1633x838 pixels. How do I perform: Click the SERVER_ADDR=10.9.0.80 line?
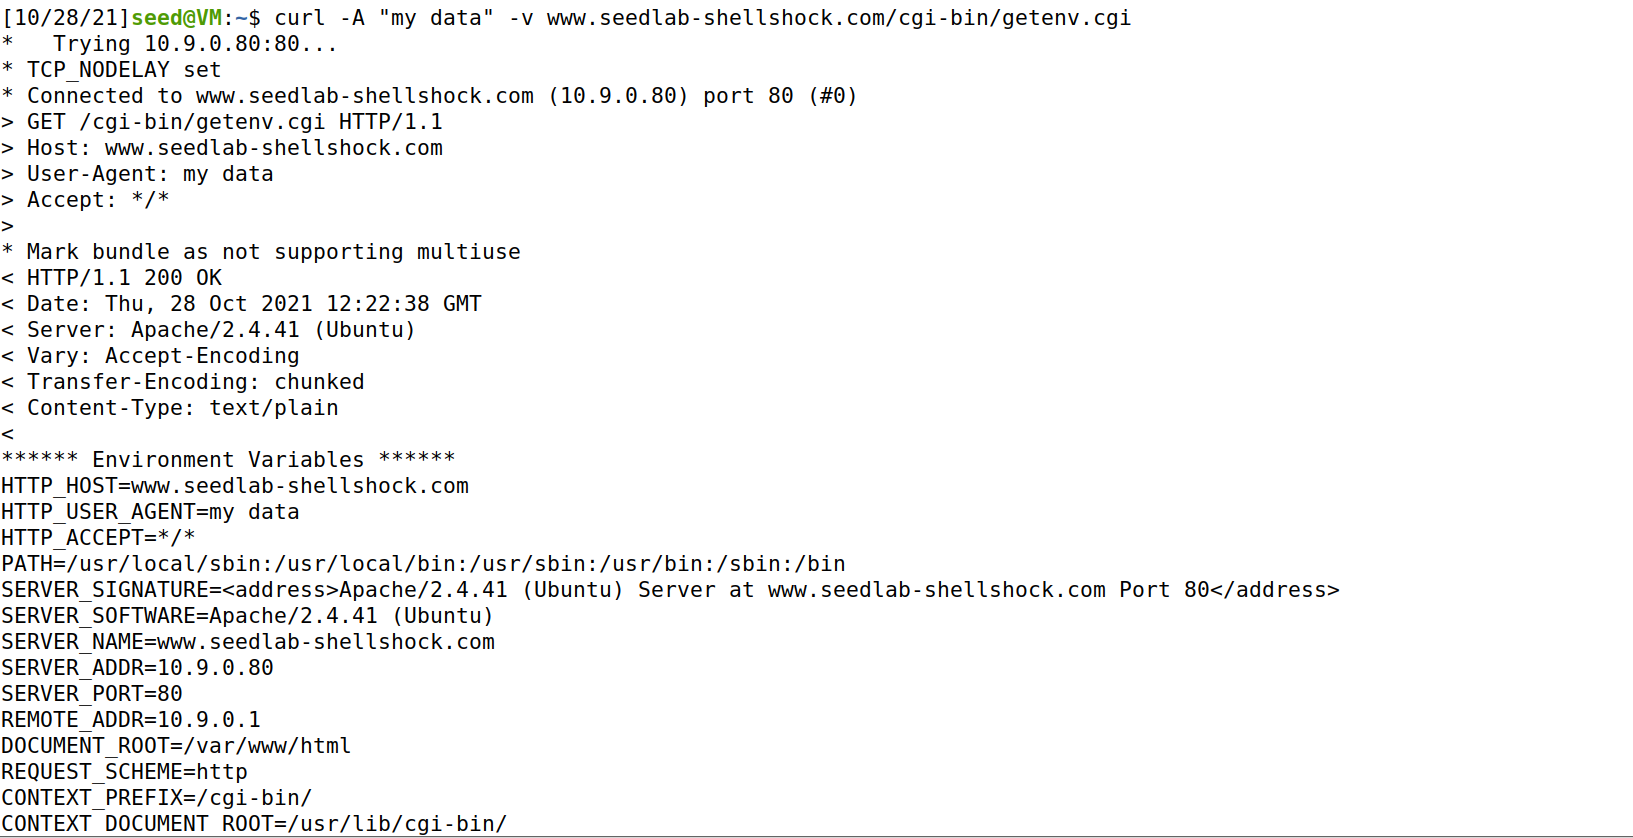click(137, 668)
